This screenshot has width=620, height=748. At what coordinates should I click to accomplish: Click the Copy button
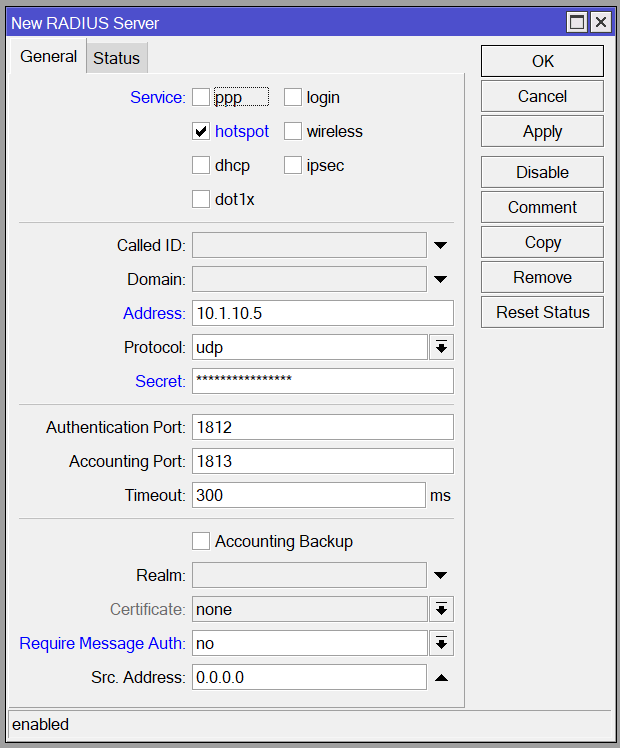click(x=542, y=242)
